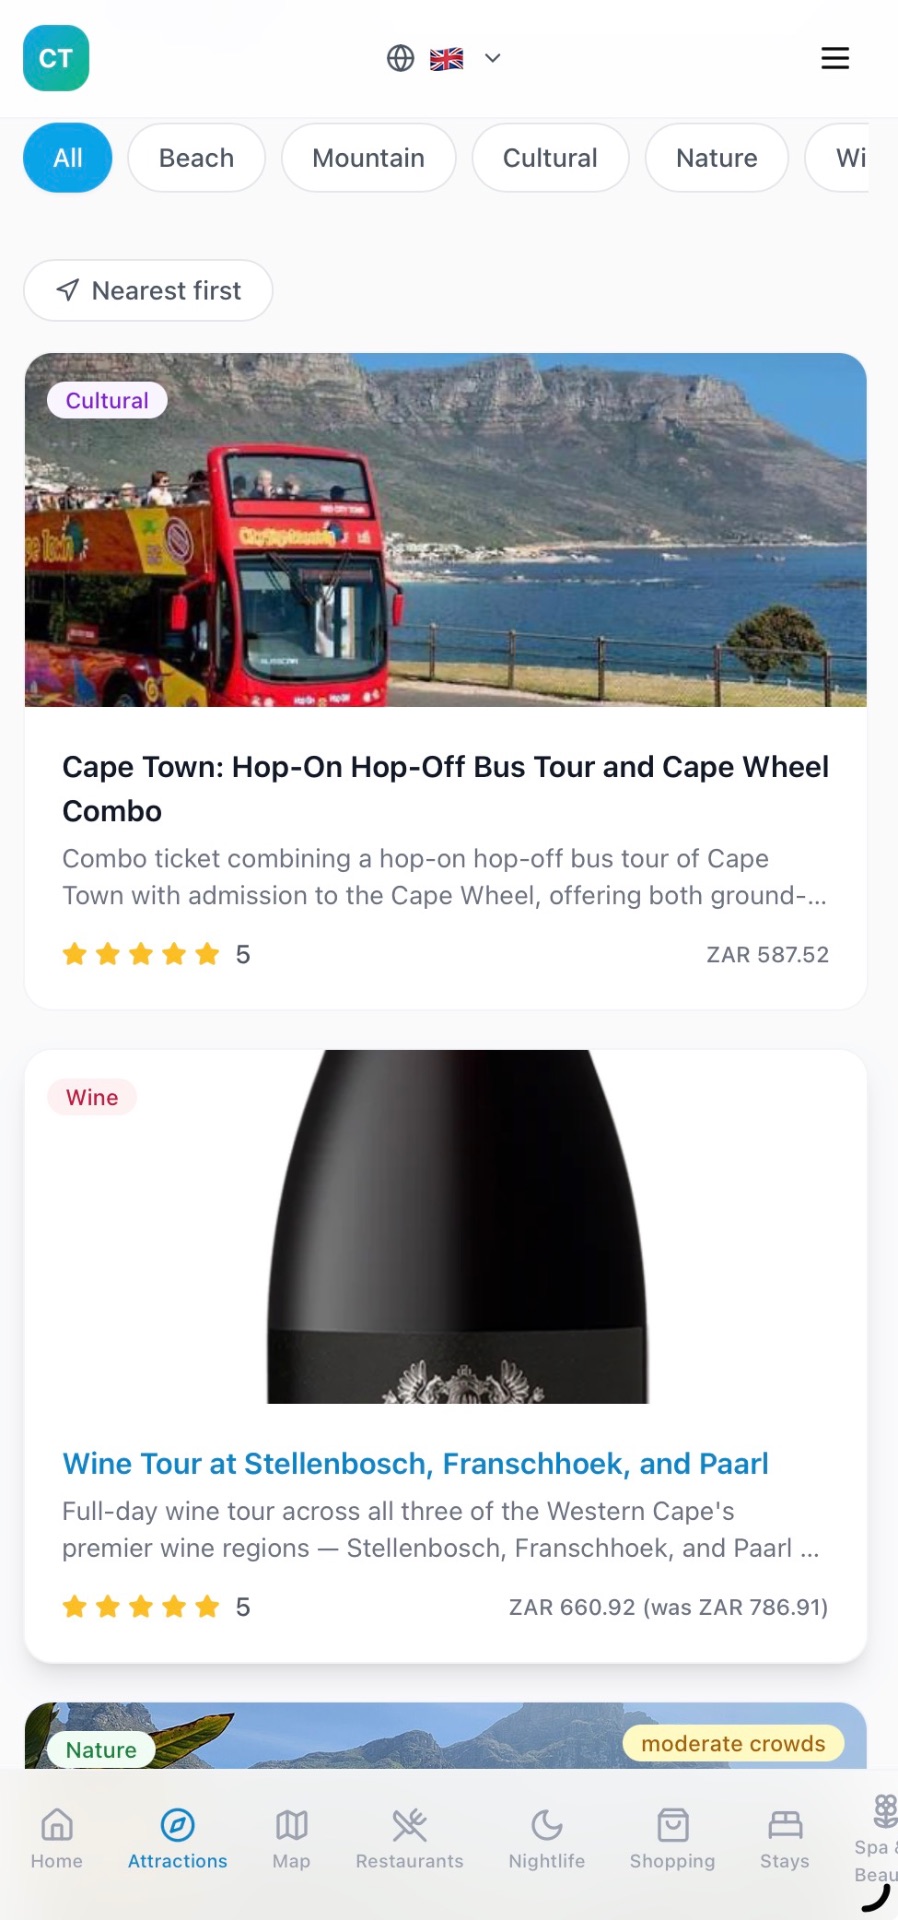898x1920 pixels.
Task: Click the globe language icon
Action: pyautogui.click(x=400, y=58)
